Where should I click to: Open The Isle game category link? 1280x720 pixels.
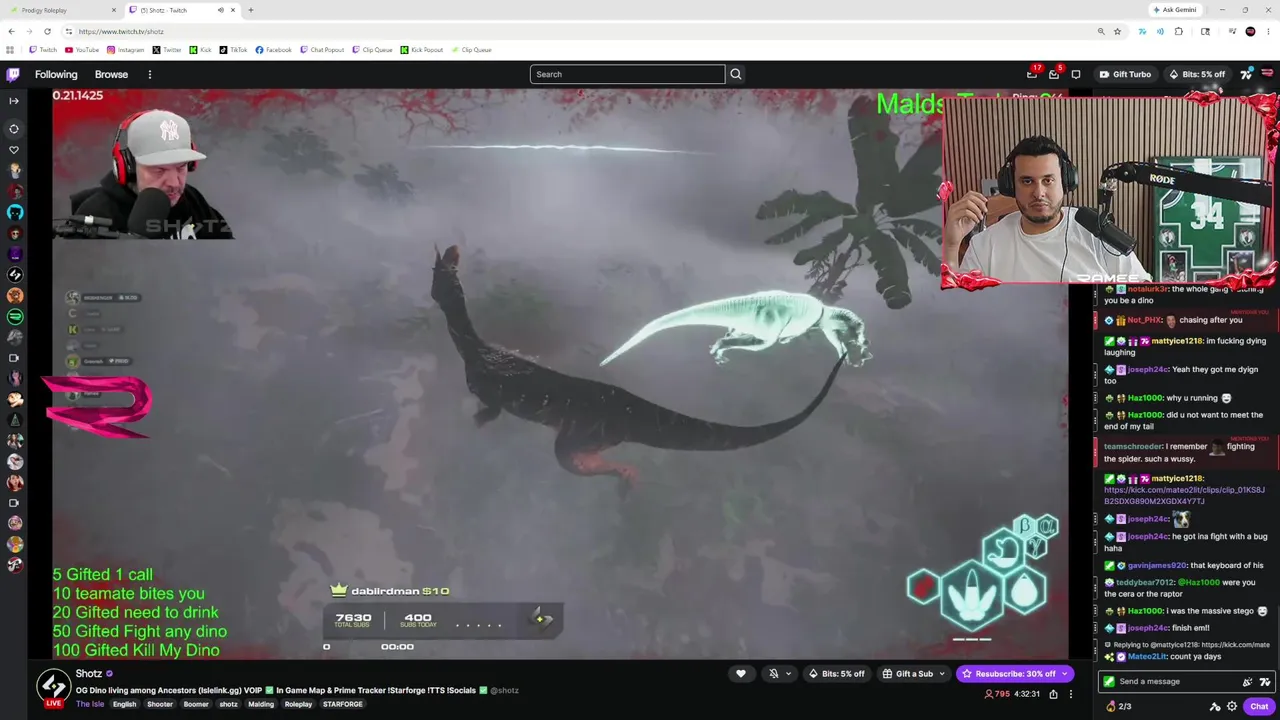point(90,704)
